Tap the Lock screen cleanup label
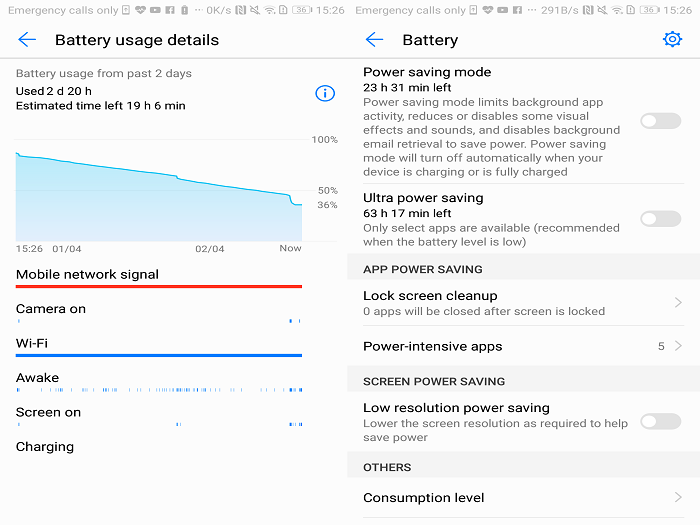Image resolution: width=700 pixels, height=525 pixels. point(430,296)
